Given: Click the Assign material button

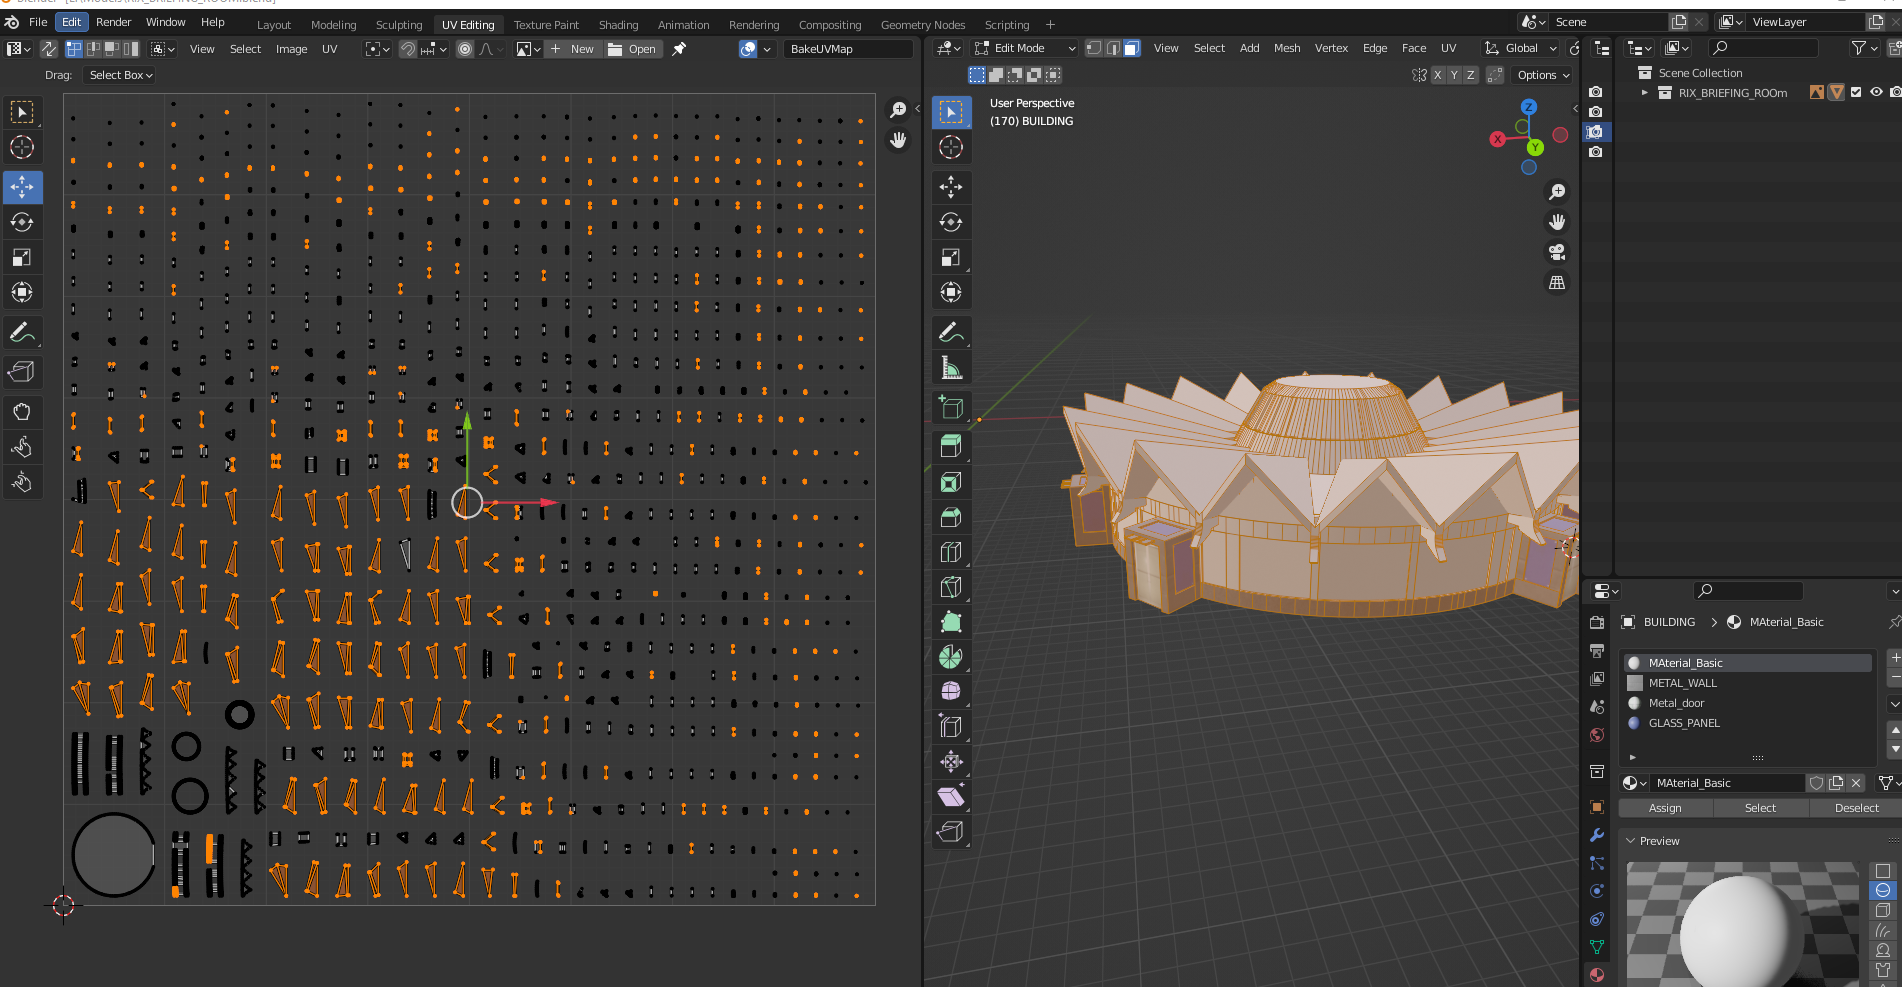Looking at the screenshot, I should click(x=1665, y=808).
